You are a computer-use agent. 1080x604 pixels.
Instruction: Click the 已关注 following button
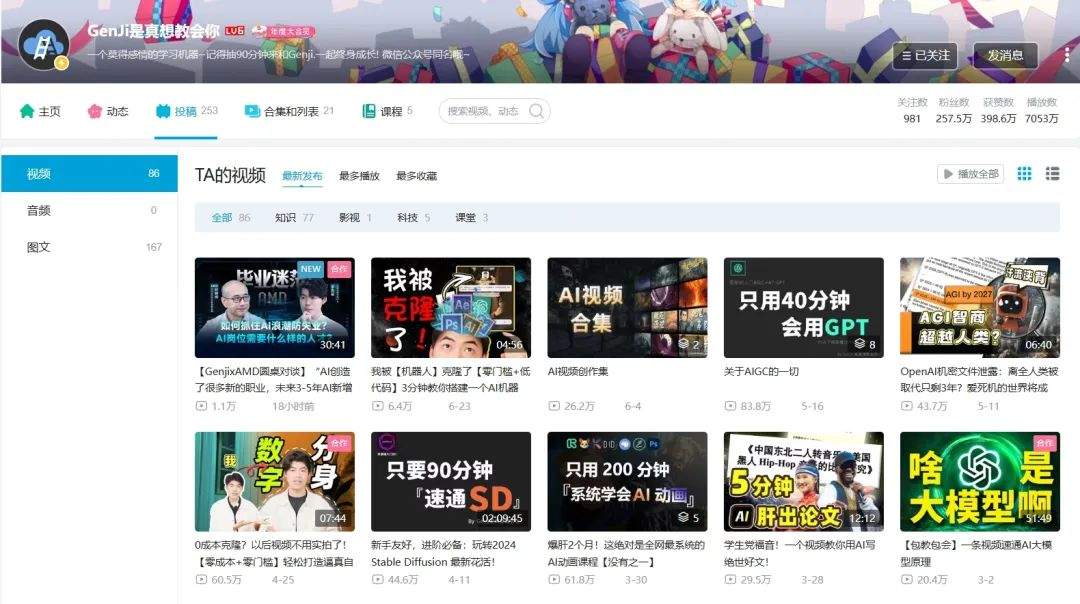click(x=926, y=56)
